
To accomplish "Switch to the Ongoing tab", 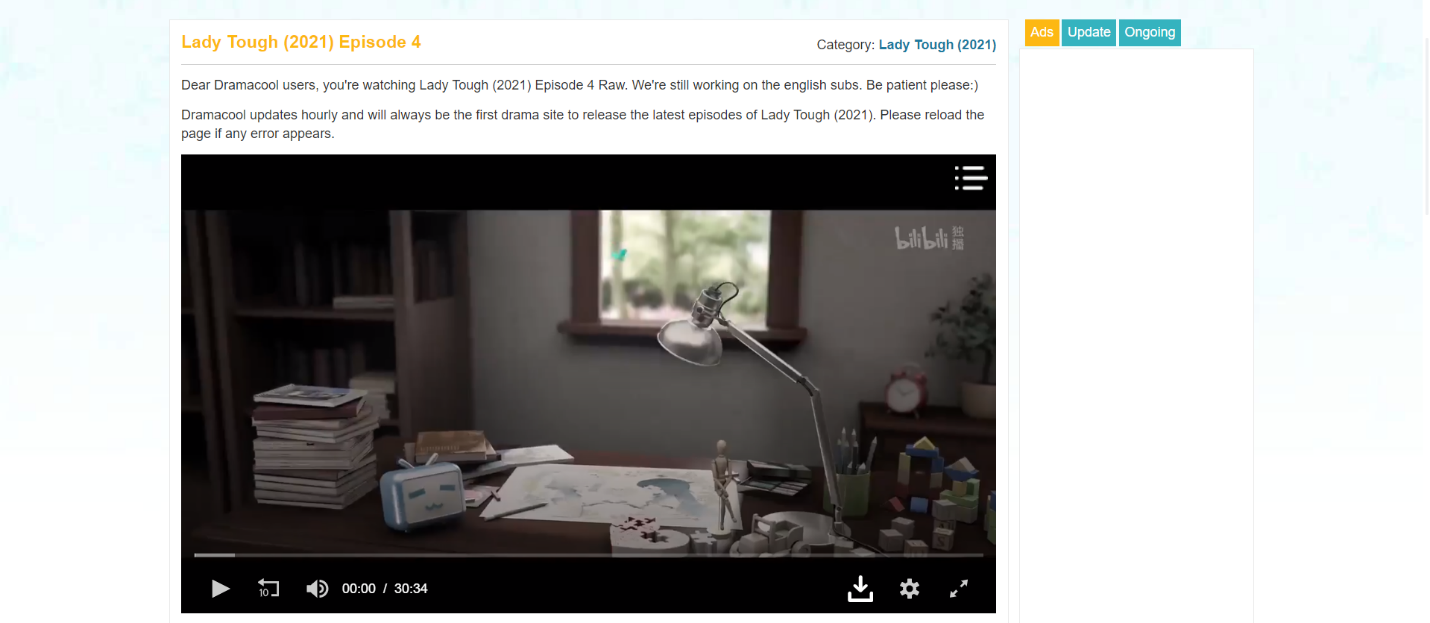I will tap(1150, 32).
